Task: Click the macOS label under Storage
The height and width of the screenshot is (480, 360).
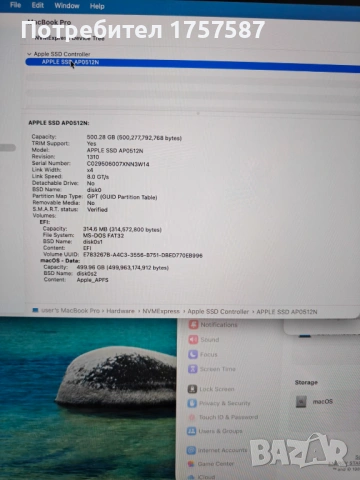Action: [x=323, y=402]
